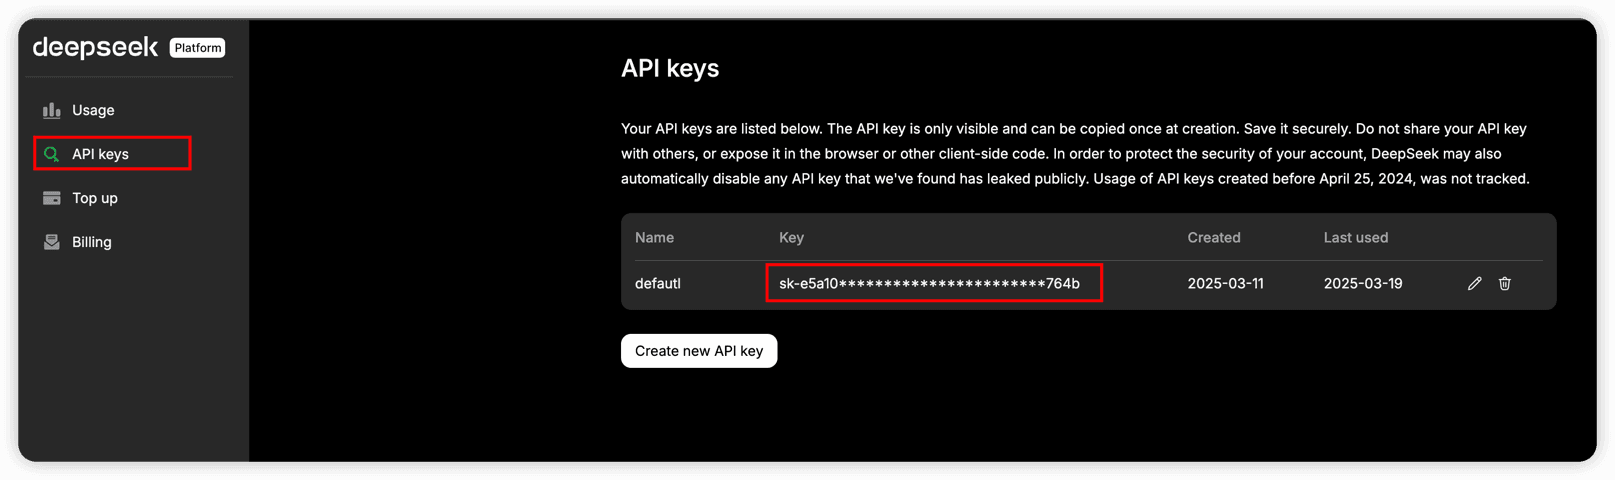
Task: Click the deepseek logo
Action: [95, 47]
